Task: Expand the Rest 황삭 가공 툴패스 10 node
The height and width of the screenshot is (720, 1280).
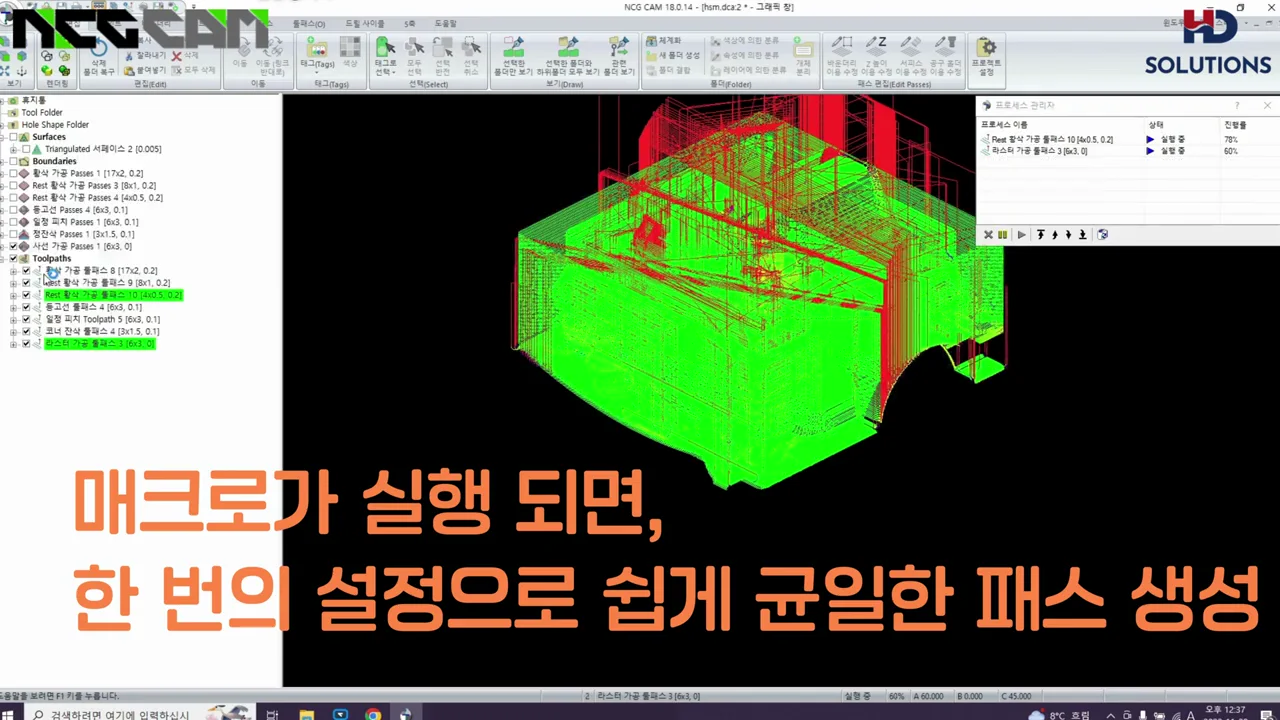Action: (14, 295)
